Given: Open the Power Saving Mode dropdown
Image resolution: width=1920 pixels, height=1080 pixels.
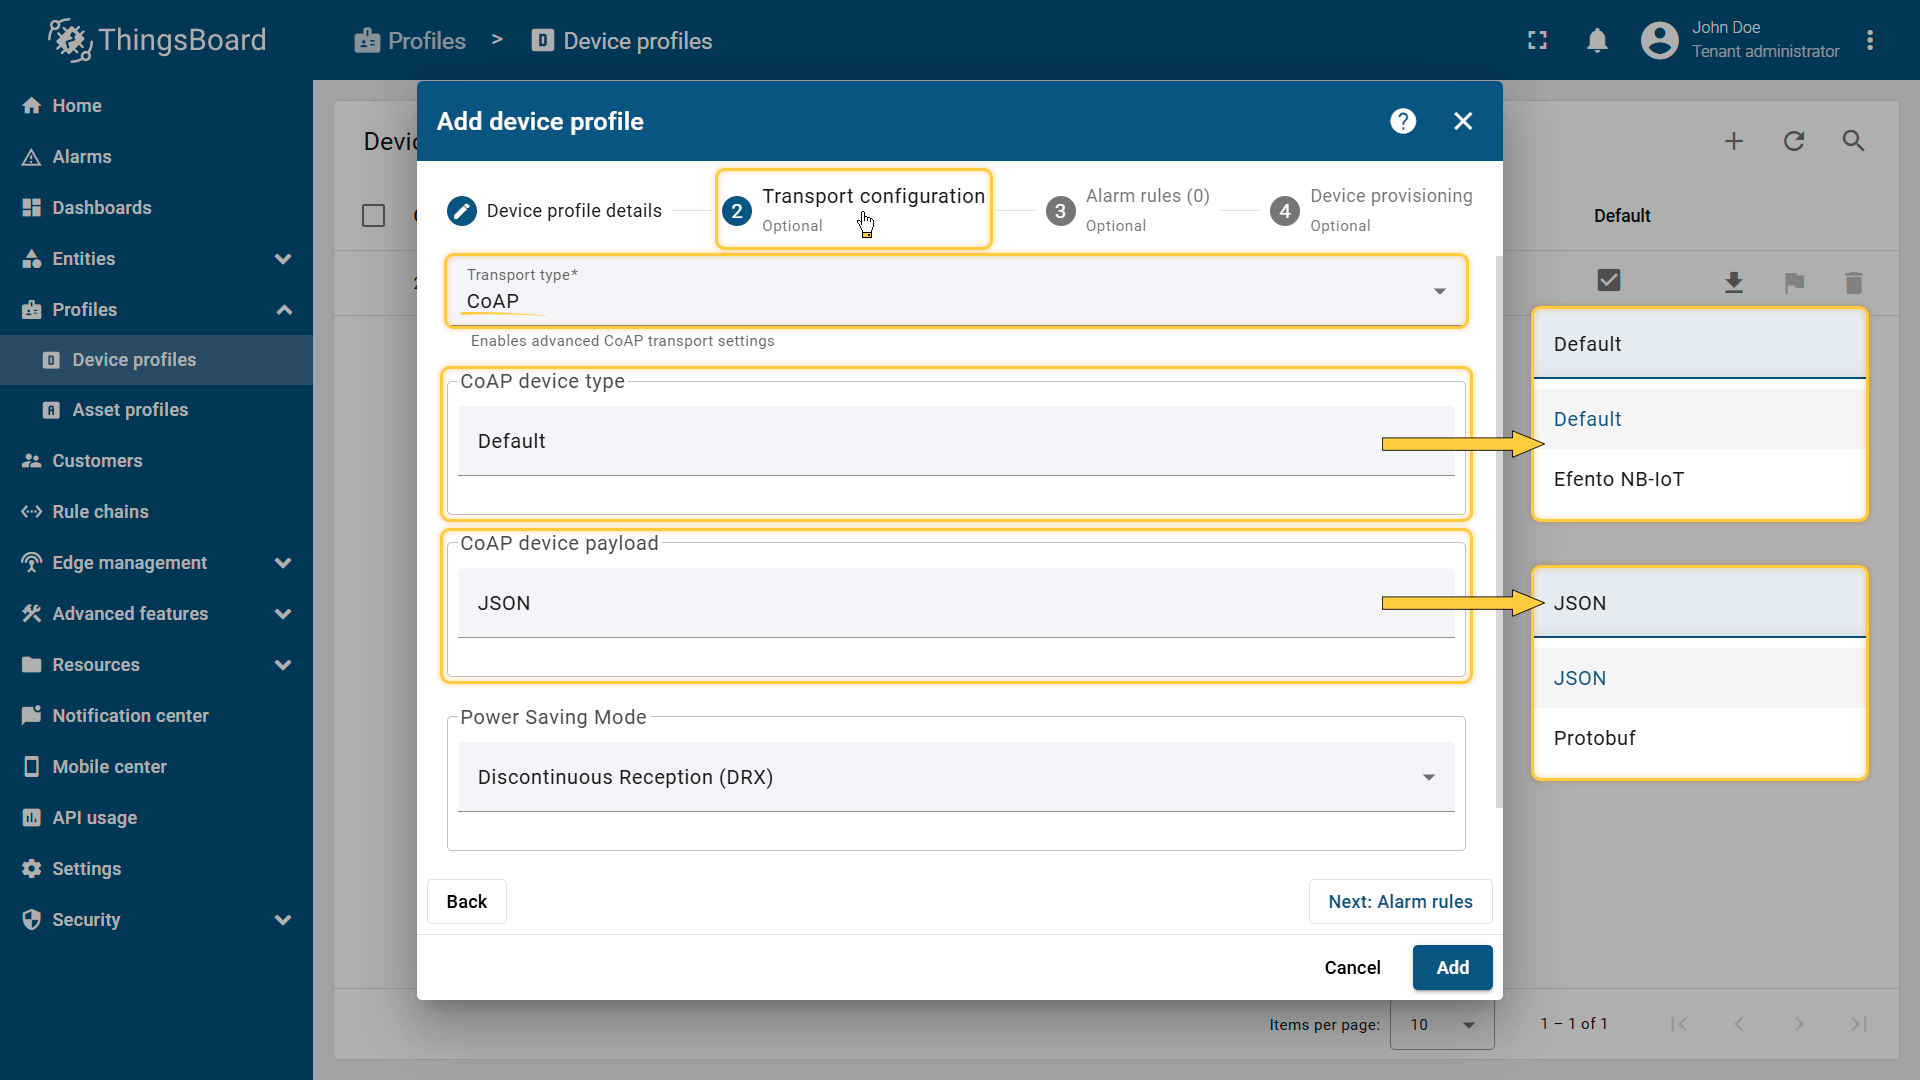Looking at the screenshot, I should [955, 777].
